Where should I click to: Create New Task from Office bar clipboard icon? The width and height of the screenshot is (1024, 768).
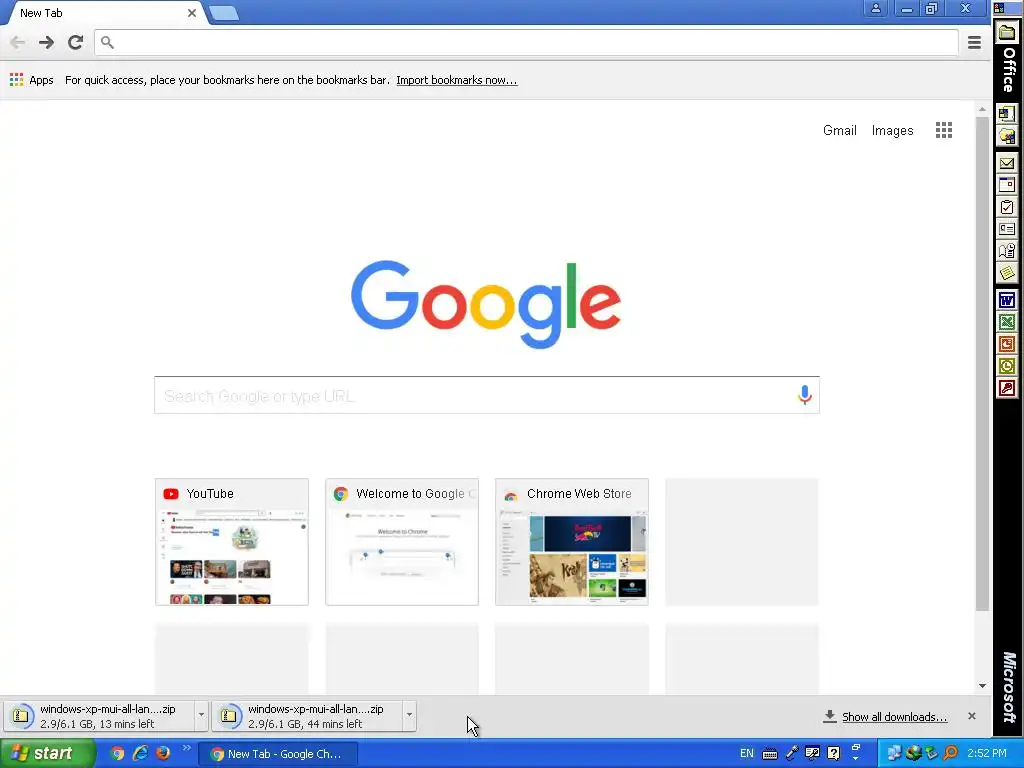(1007, 208)
